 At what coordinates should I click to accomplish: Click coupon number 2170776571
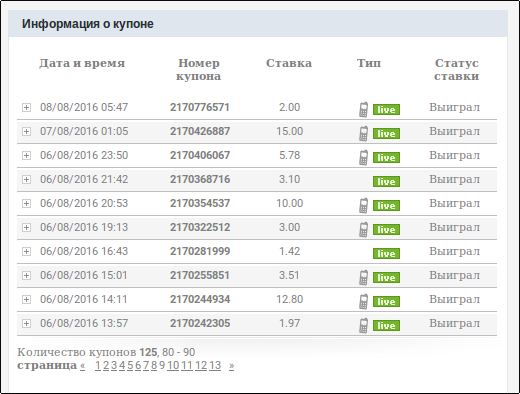pyautogui.click(x=200, y=107)
